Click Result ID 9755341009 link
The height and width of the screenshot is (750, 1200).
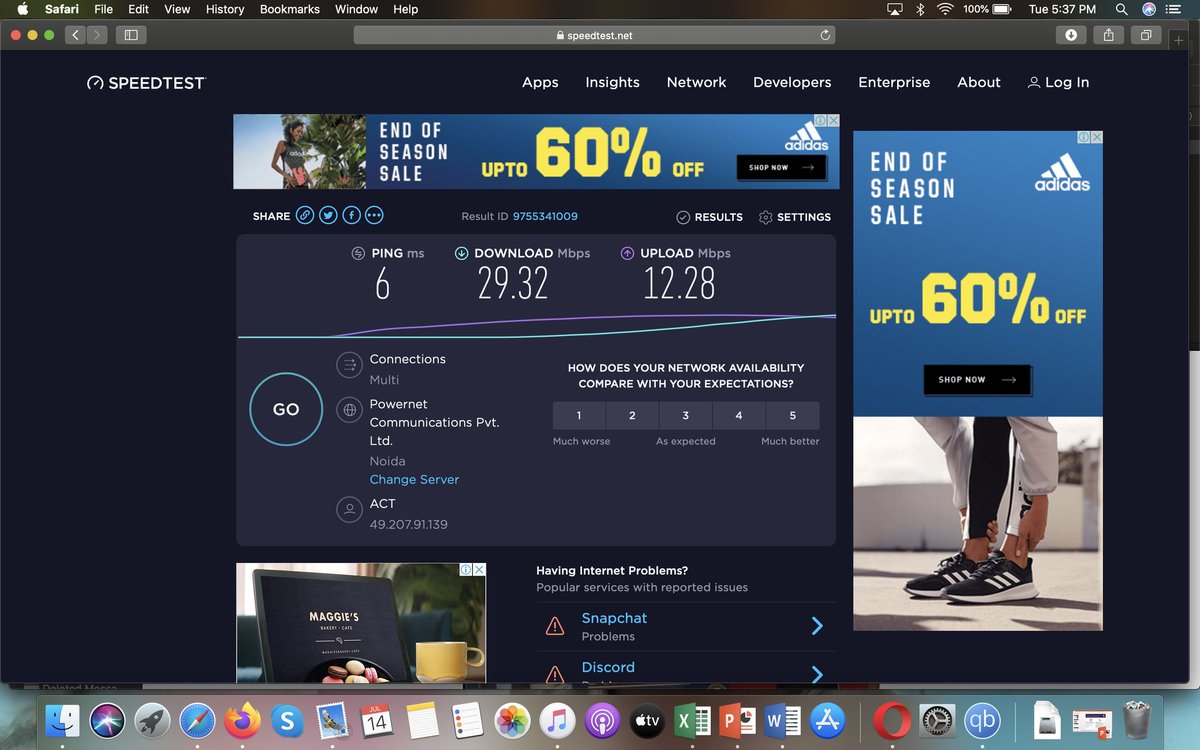[545, 216]
